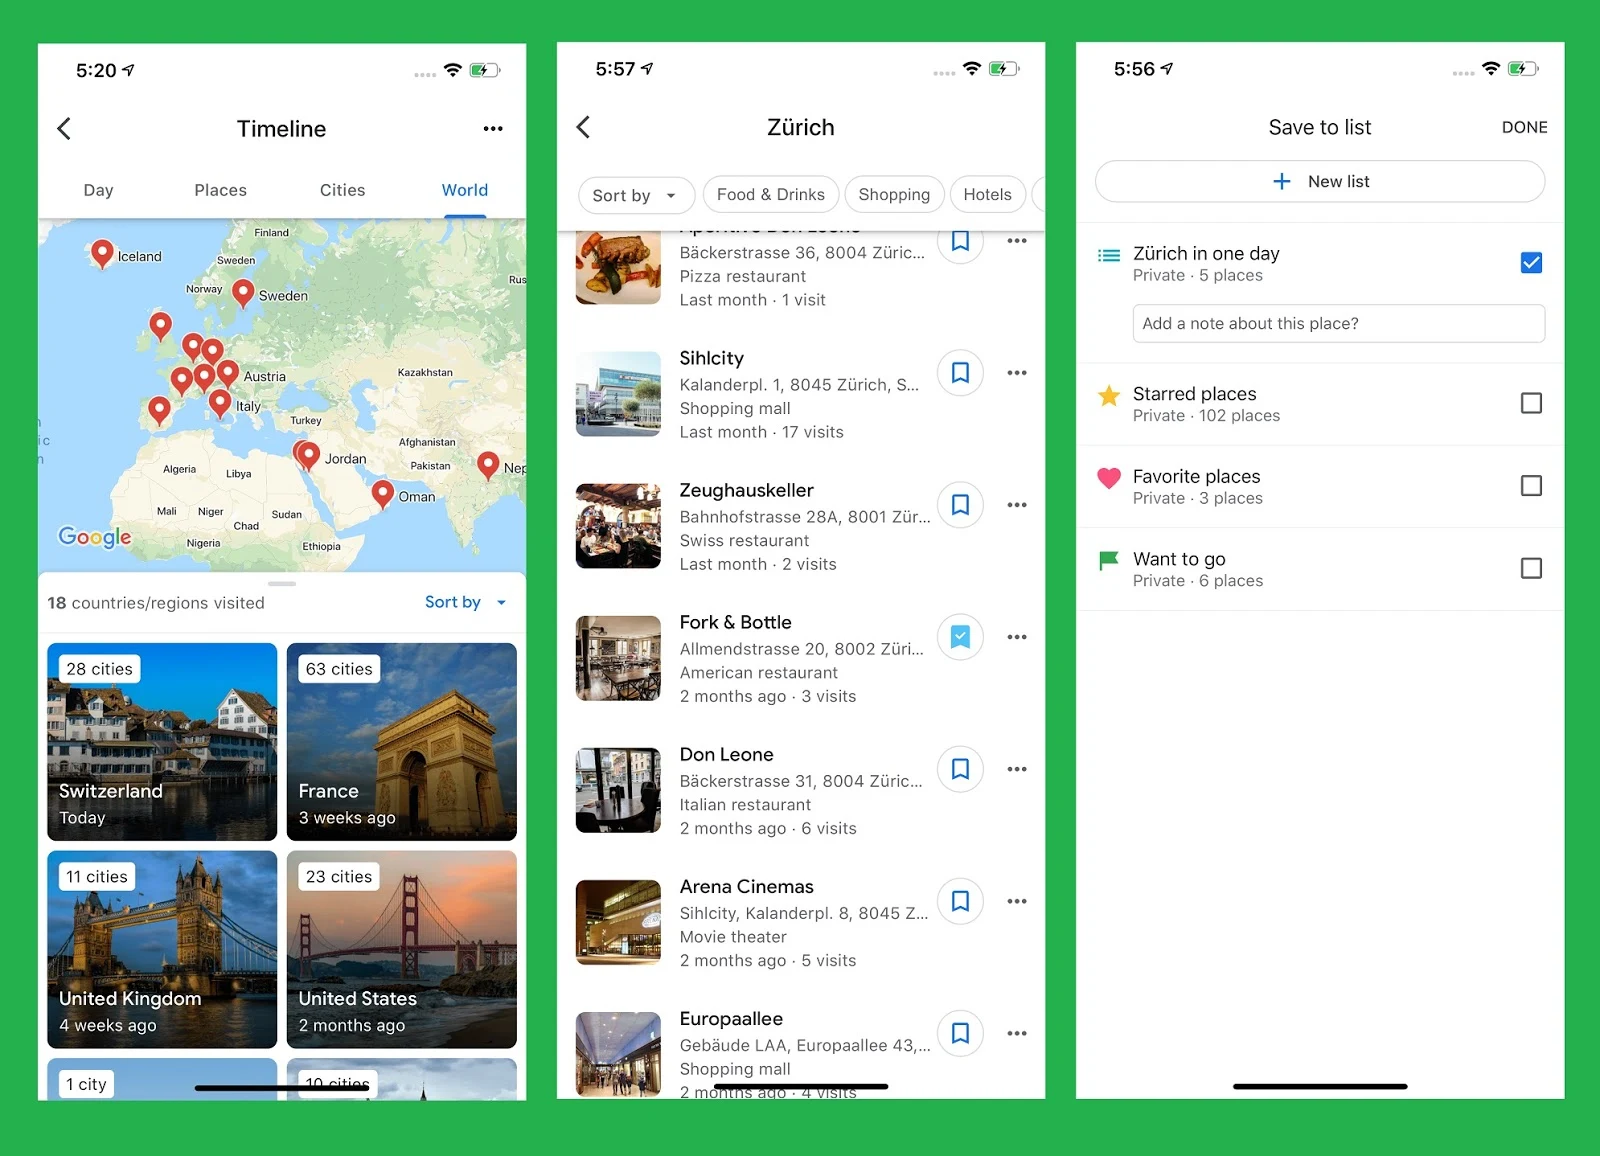
Task: Tap the bottom sheet drag handle above countries
Action: pyautogui.click(x=282, y=583)
